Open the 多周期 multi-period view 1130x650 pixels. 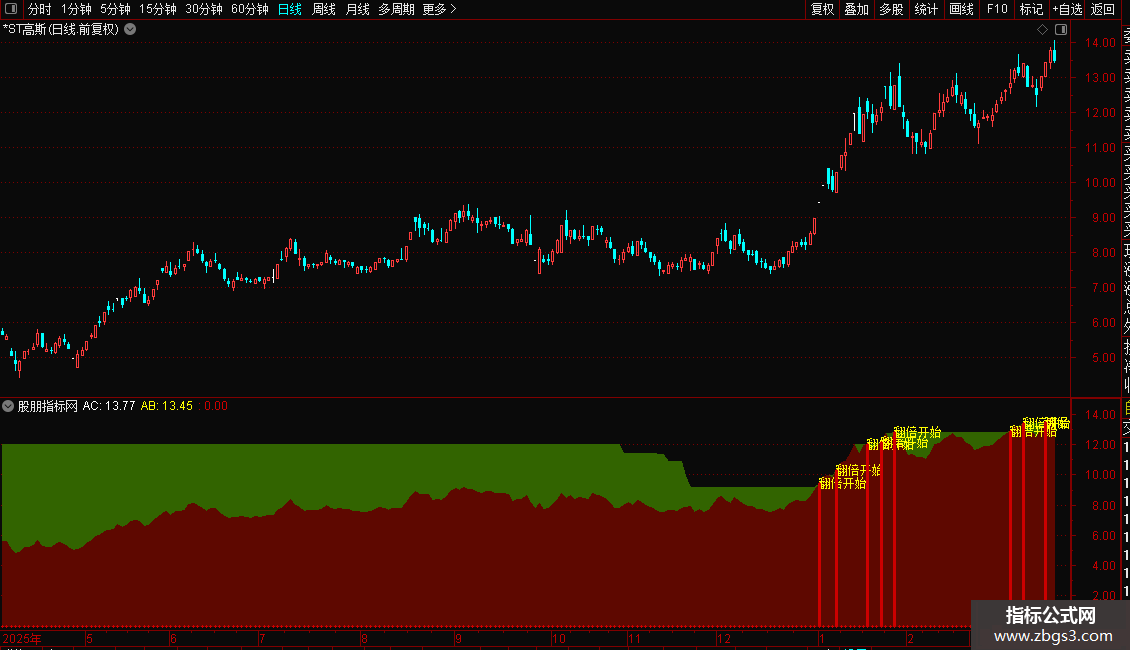(x=396, y=9)
